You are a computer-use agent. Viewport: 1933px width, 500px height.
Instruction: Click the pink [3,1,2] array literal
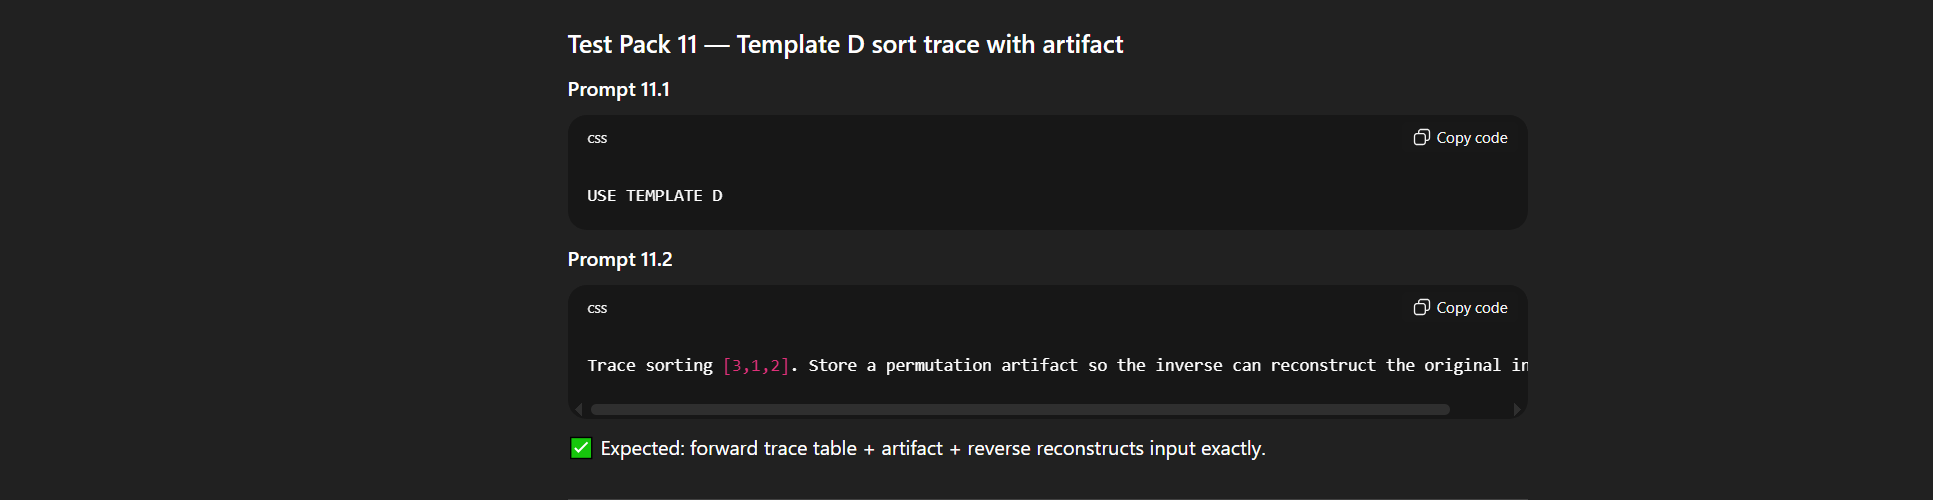pos(756,365)
